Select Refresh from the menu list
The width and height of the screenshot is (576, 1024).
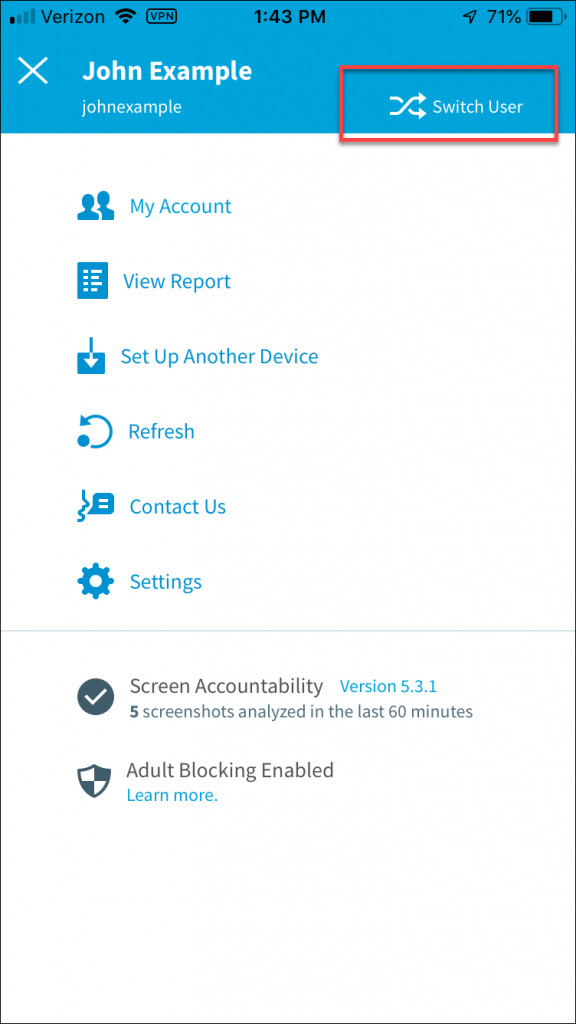coord(161,432)
